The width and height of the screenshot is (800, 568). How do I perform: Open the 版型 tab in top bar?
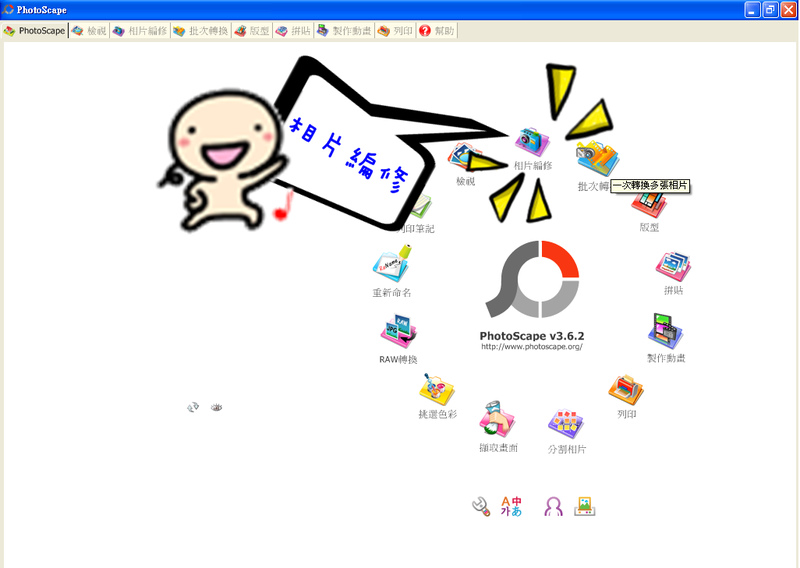pyautogui.click(x=252, y=31)
